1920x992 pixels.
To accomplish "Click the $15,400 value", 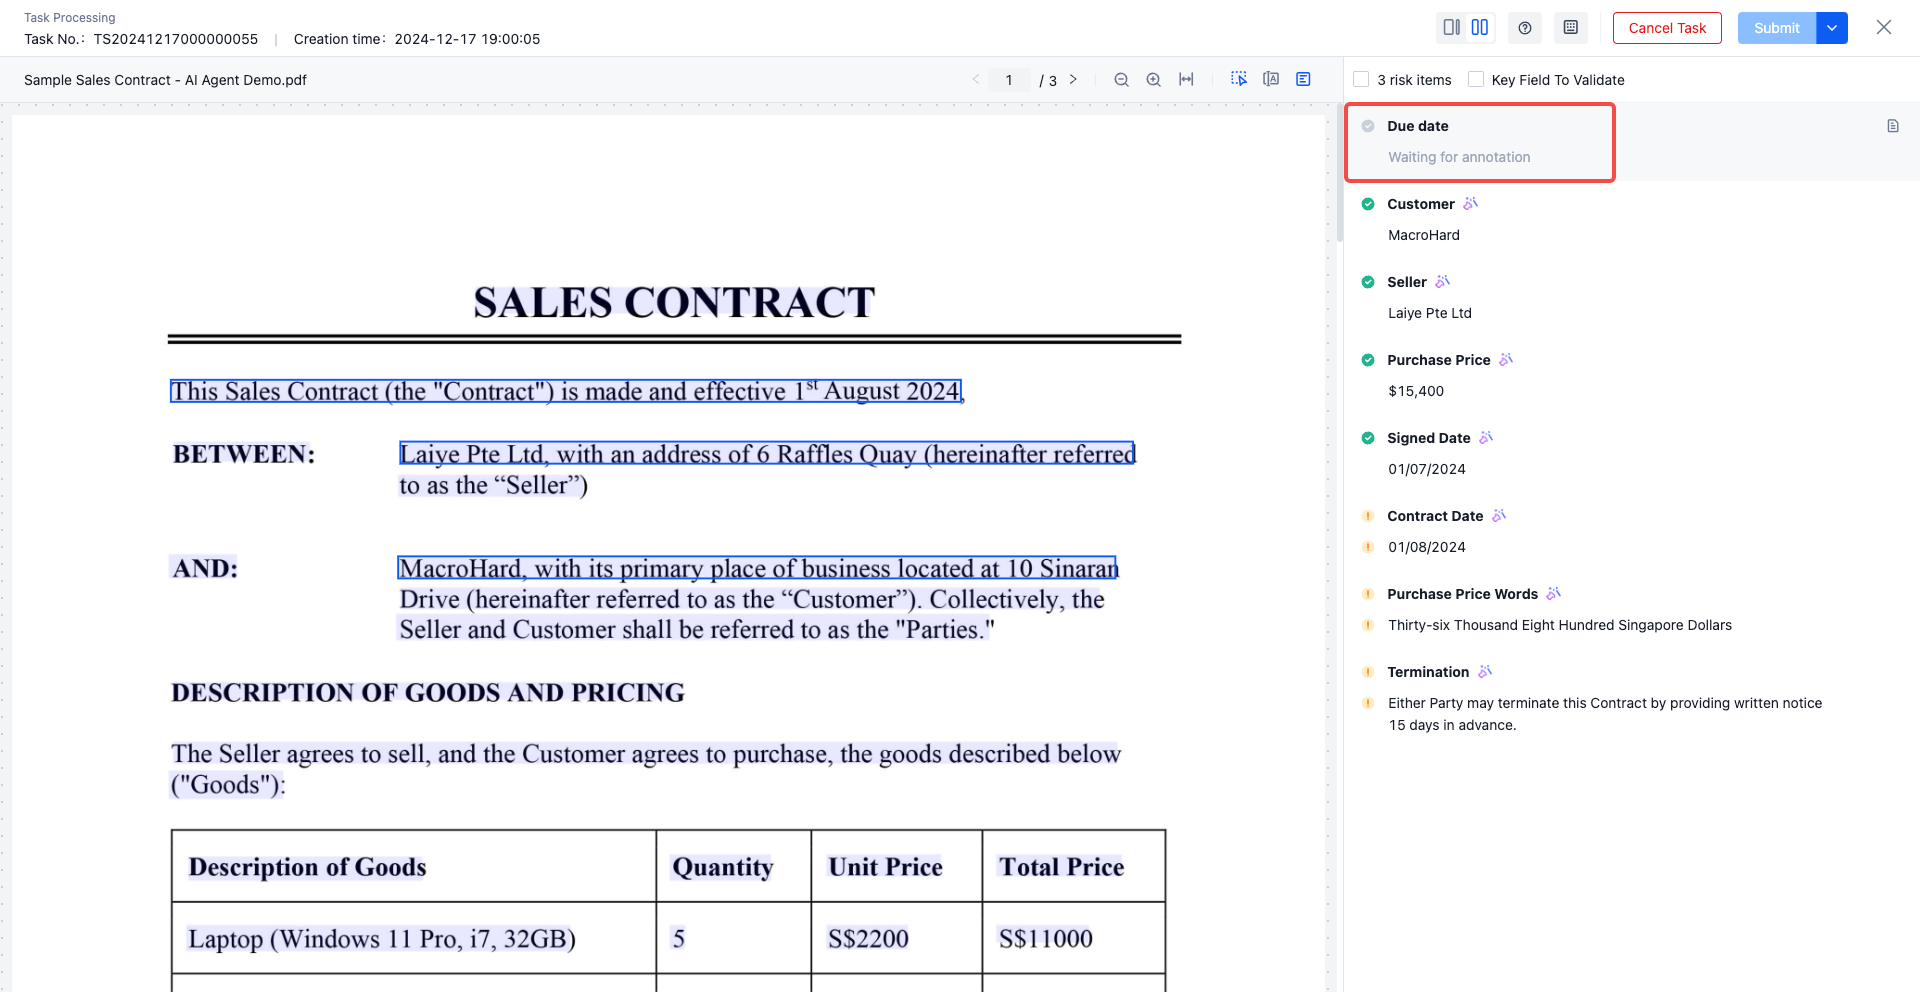I will (1416, 391).
